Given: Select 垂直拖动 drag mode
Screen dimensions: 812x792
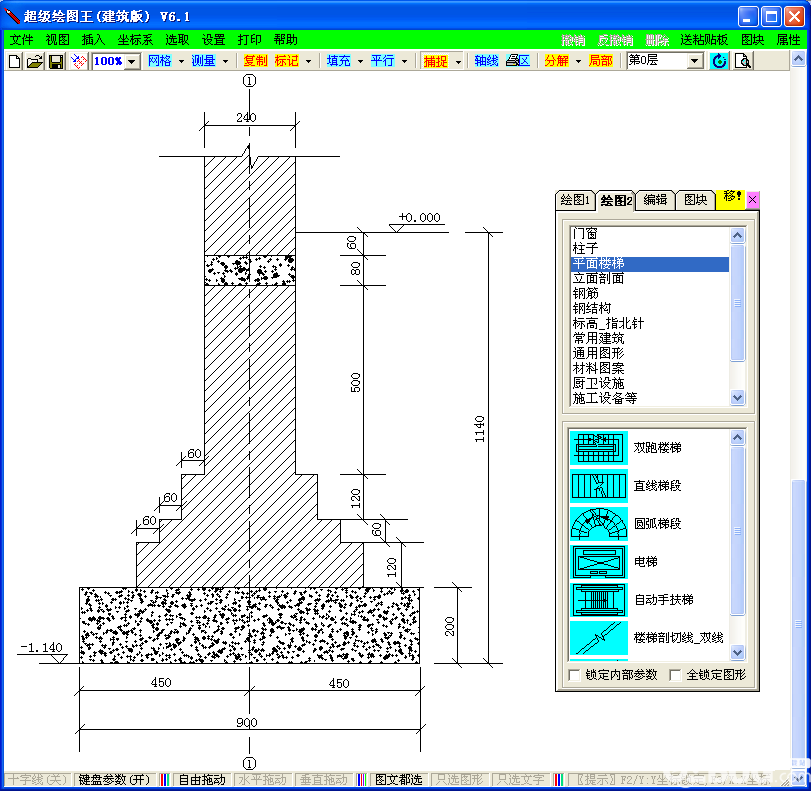Looking at the screenshot, I should [324, 780].
